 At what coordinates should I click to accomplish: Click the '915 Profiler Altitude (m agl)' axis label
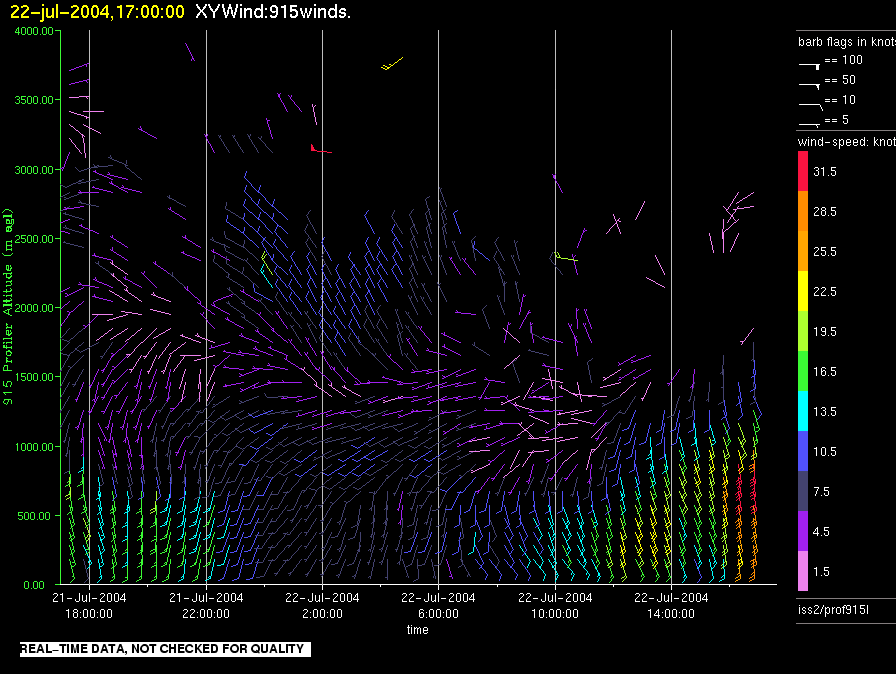pos(7,307)
